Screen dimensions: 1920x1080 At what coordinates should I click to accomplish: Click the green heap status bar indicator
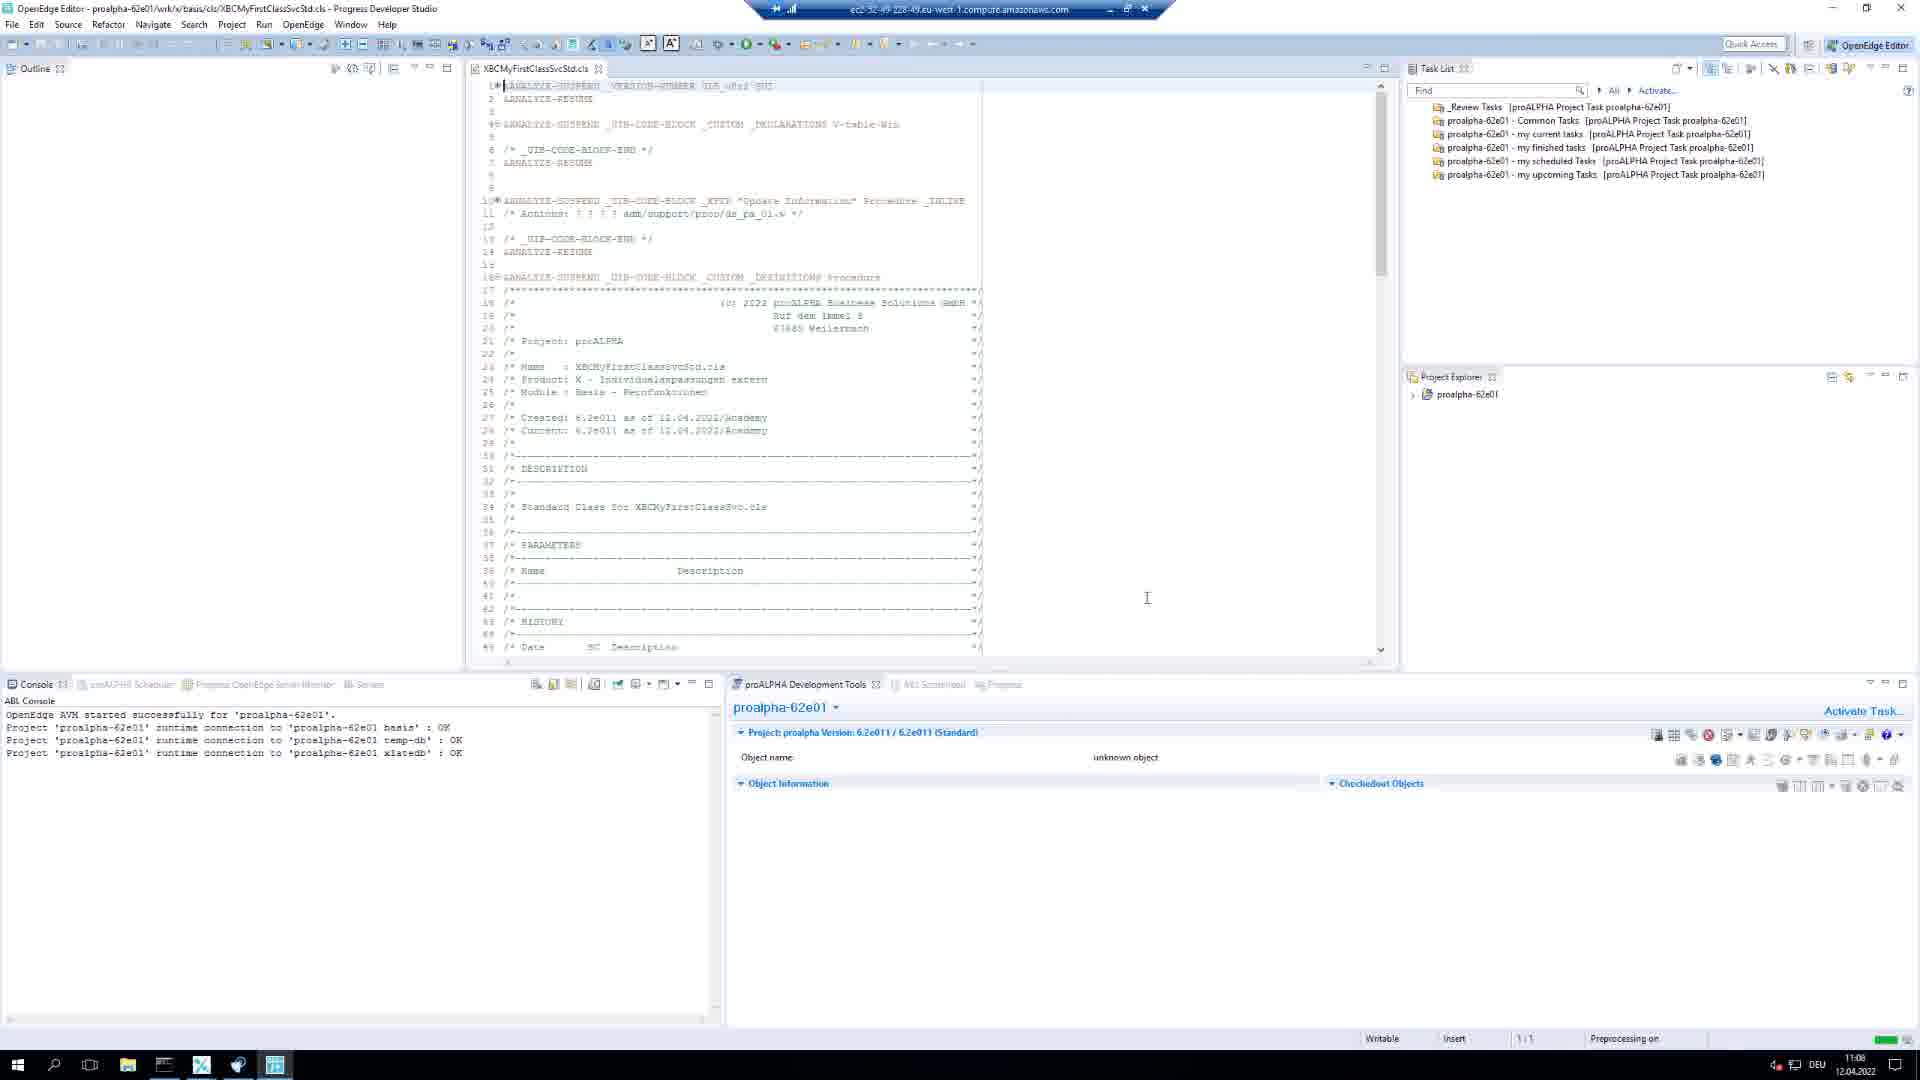coord(1886,1039)
